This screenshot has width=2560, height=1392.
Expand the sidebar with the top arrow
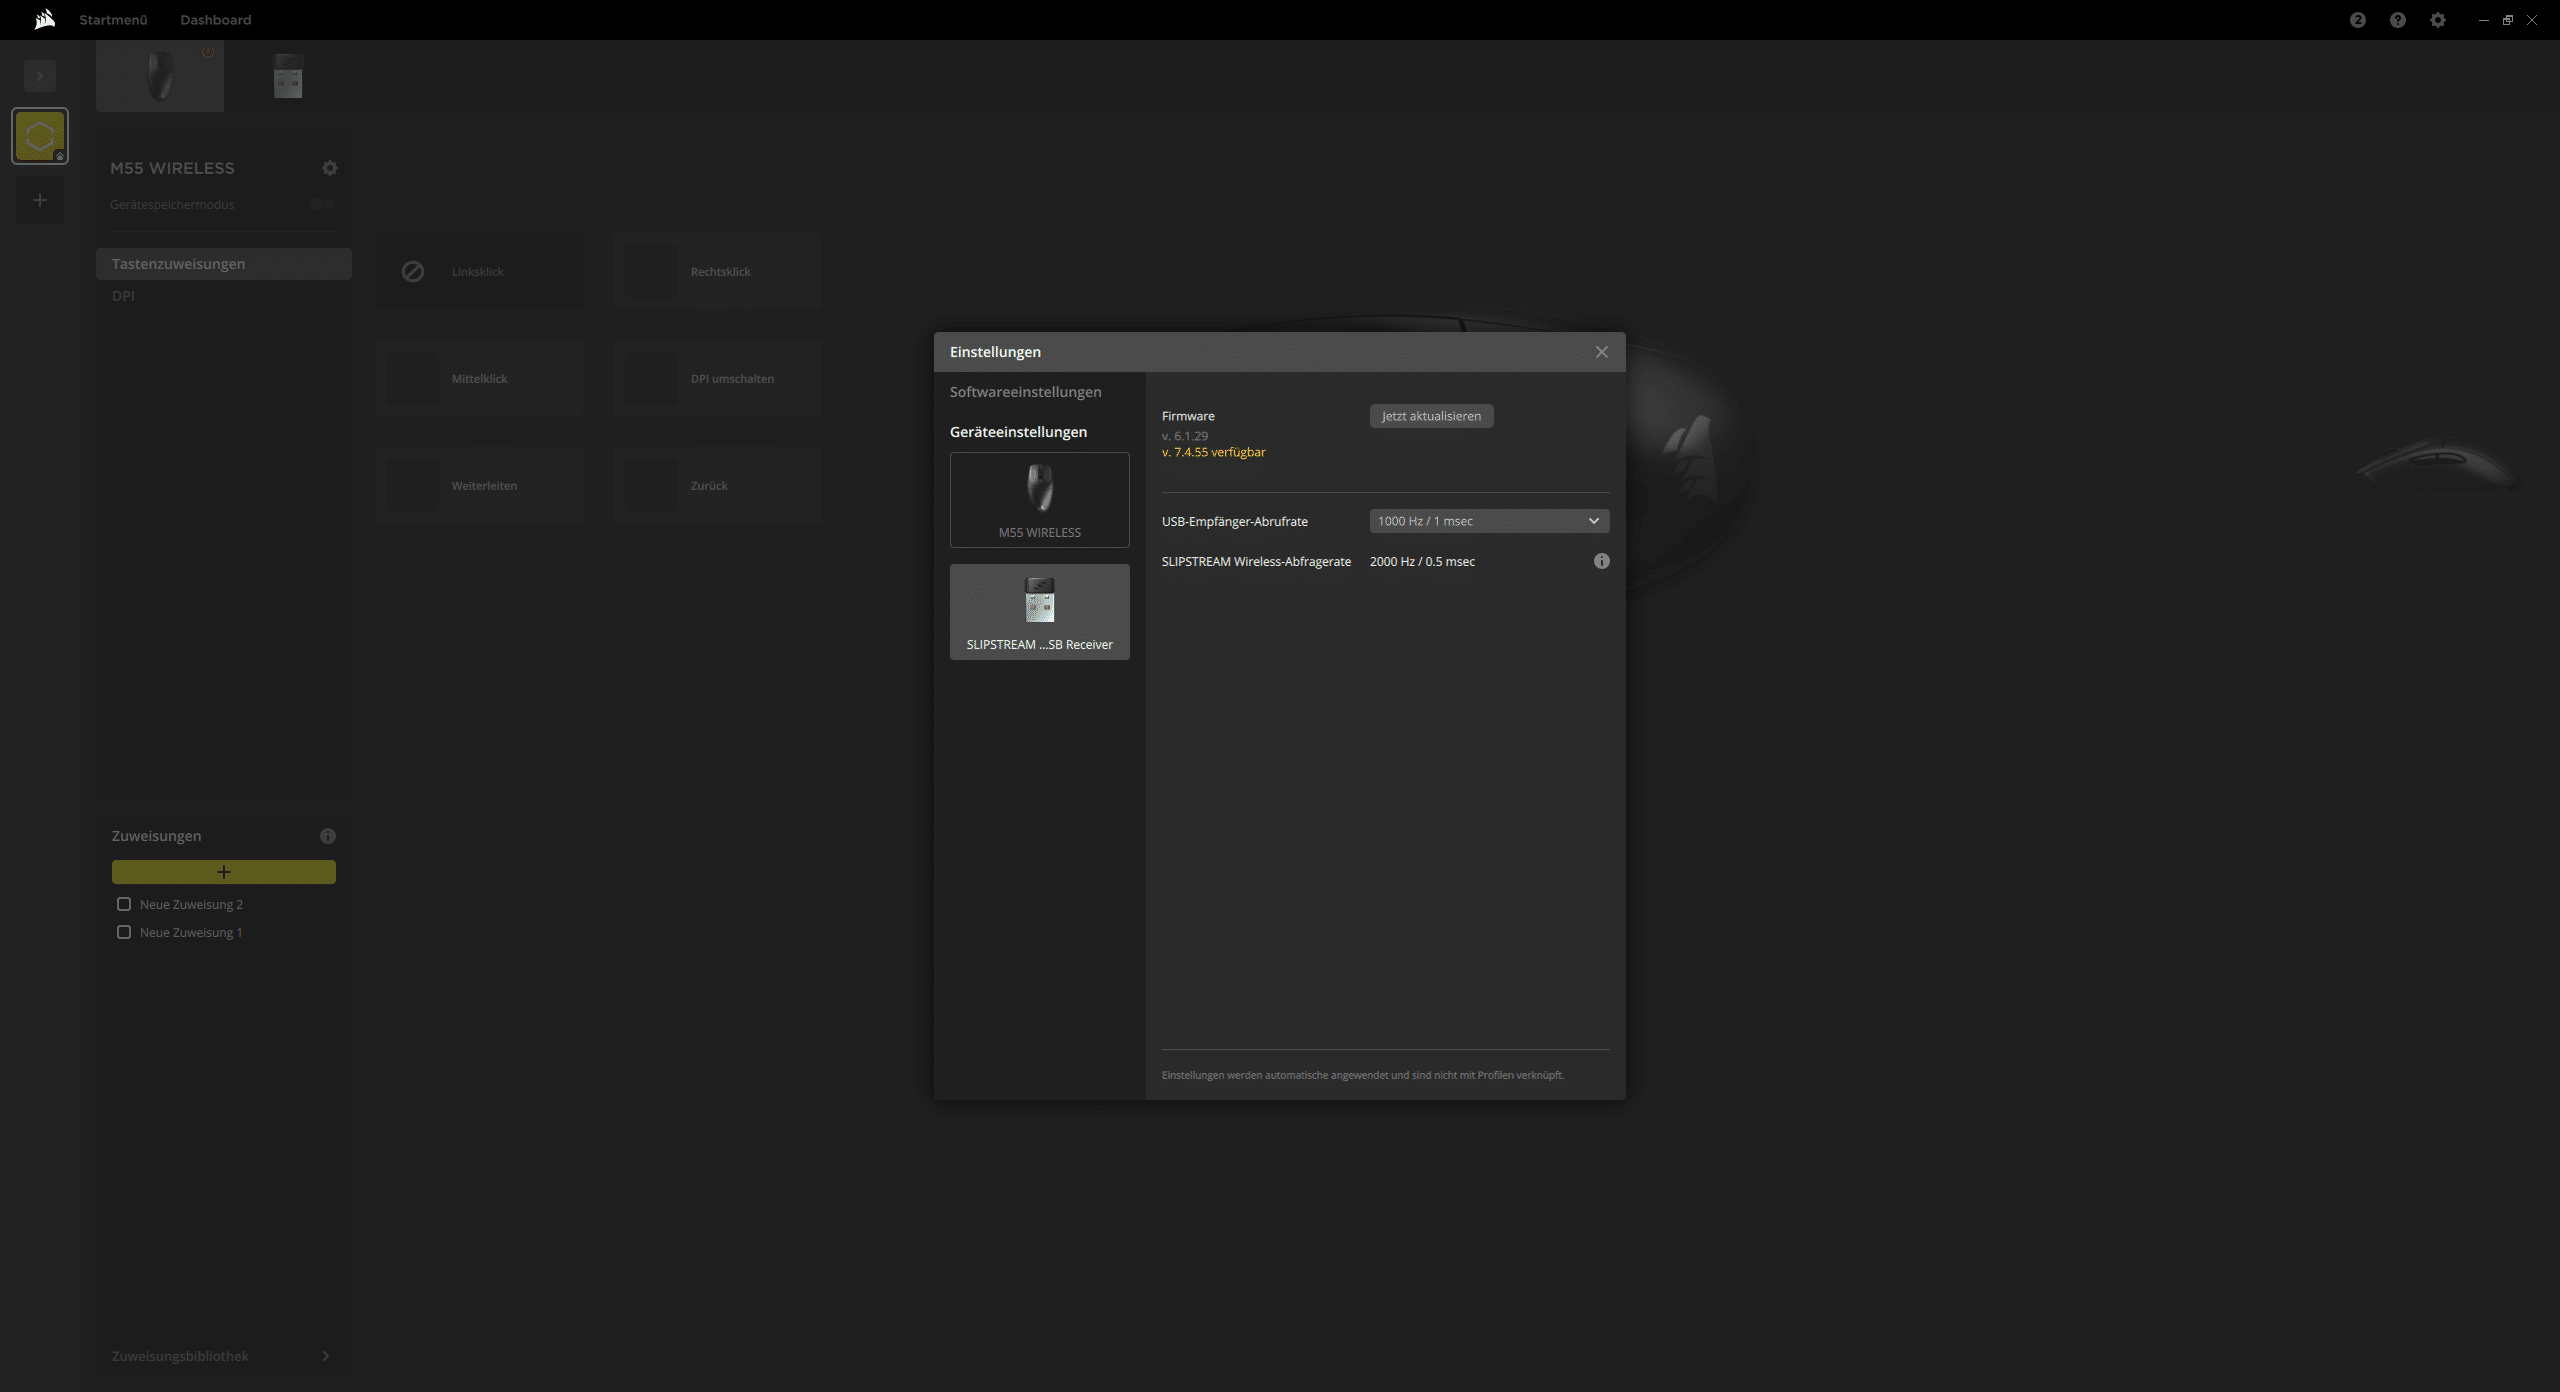40,76
